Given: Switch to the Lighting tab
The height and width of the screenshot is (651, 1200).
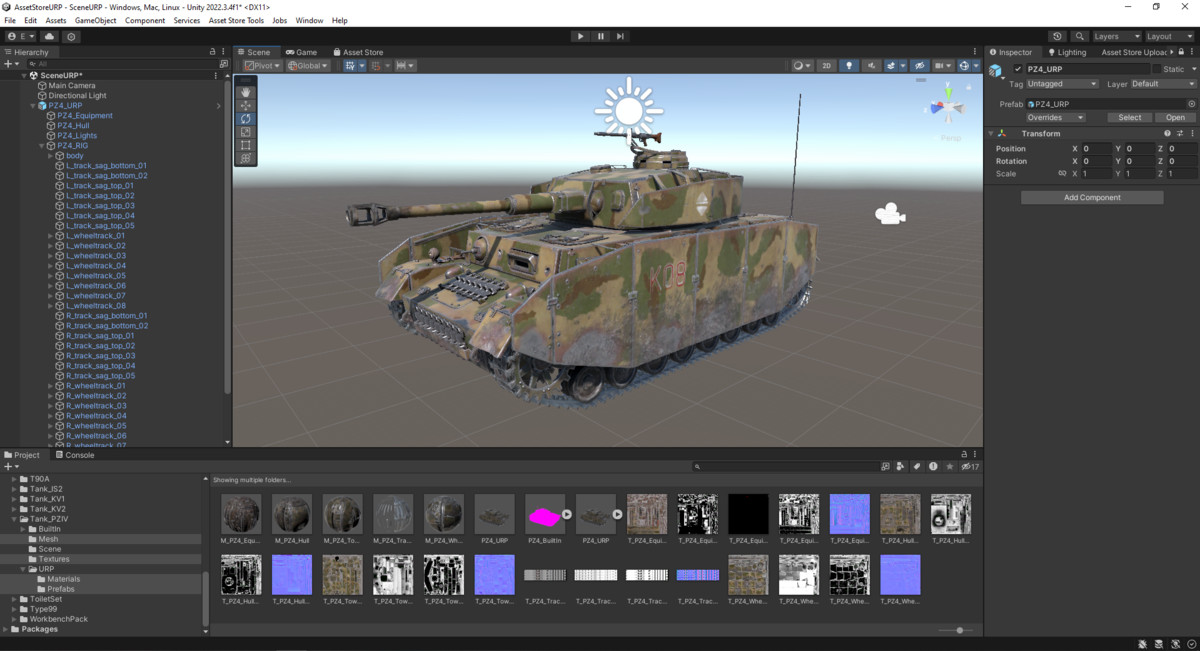Looking at the screenshot, I should click(x=1066, y=52).
